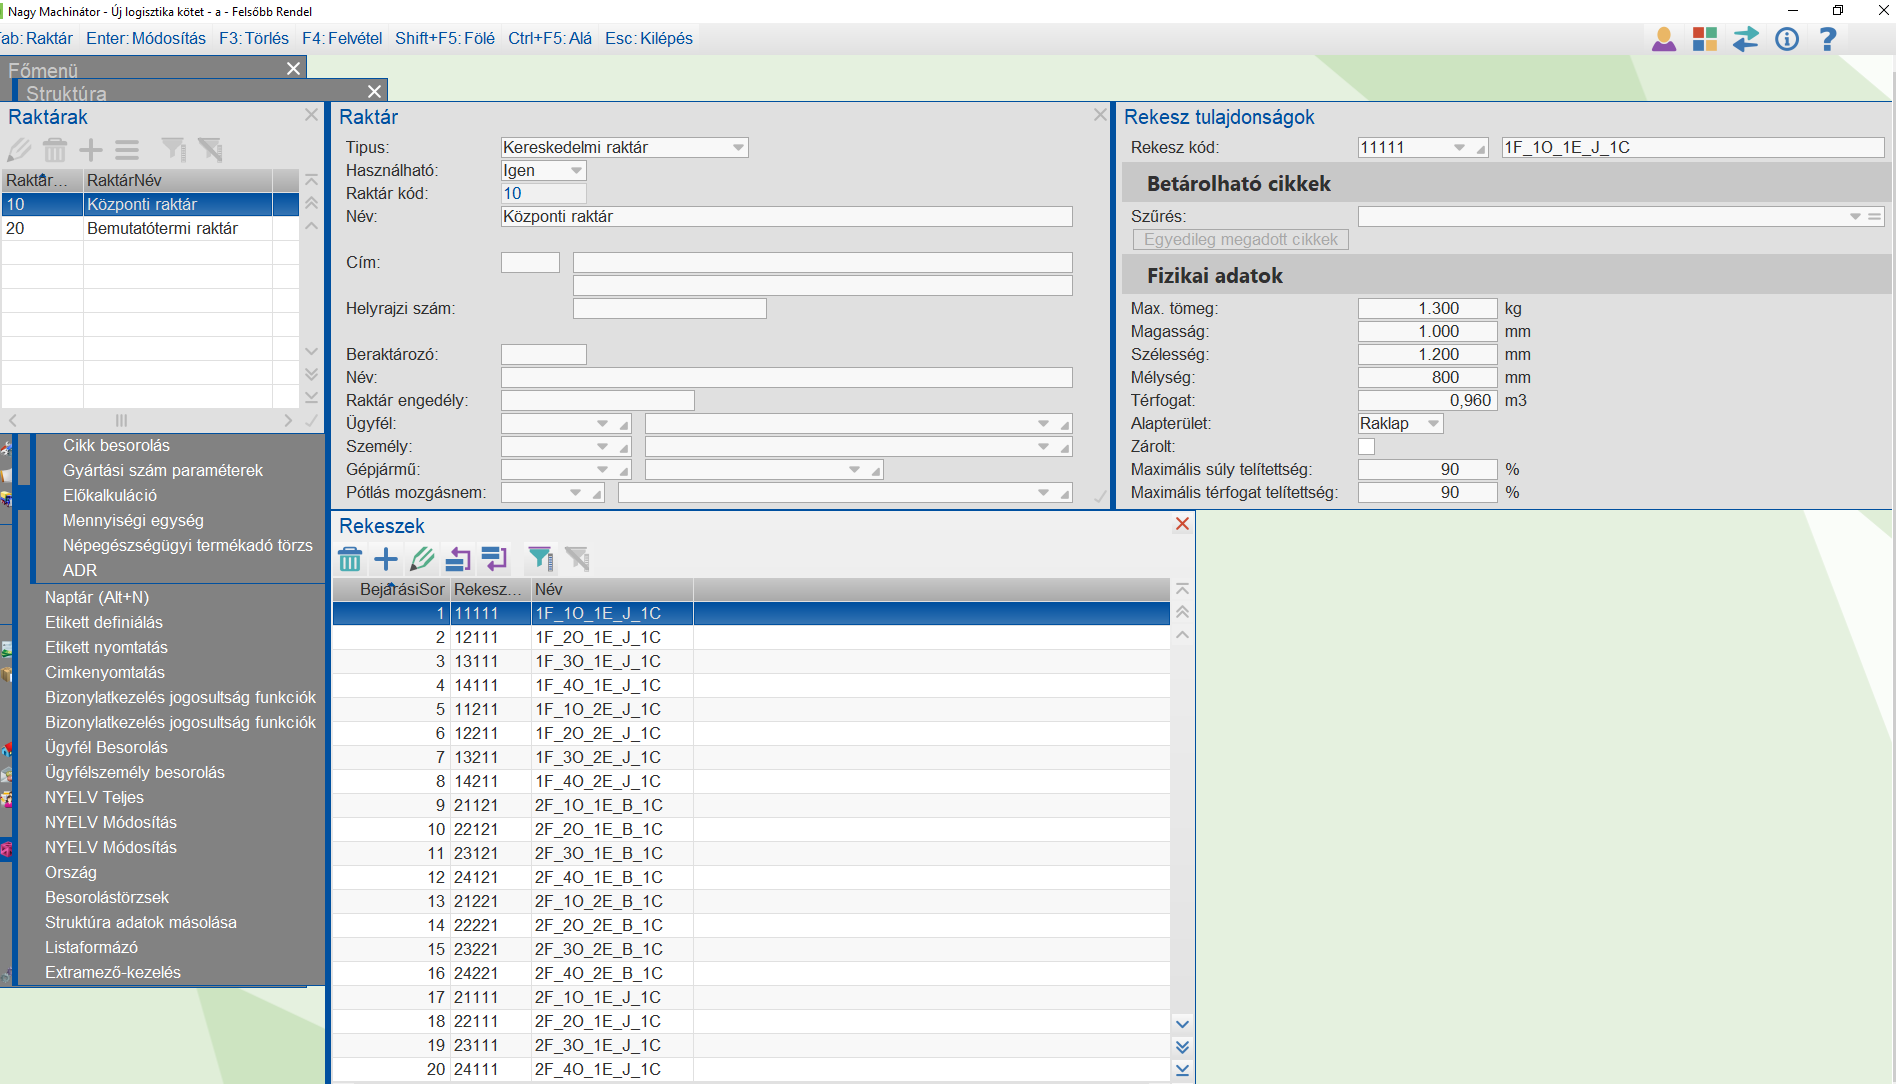The image size is (1896, 1084).
Task: Apply filter in the Rekeszek toolbar
Action: [540, 559]
